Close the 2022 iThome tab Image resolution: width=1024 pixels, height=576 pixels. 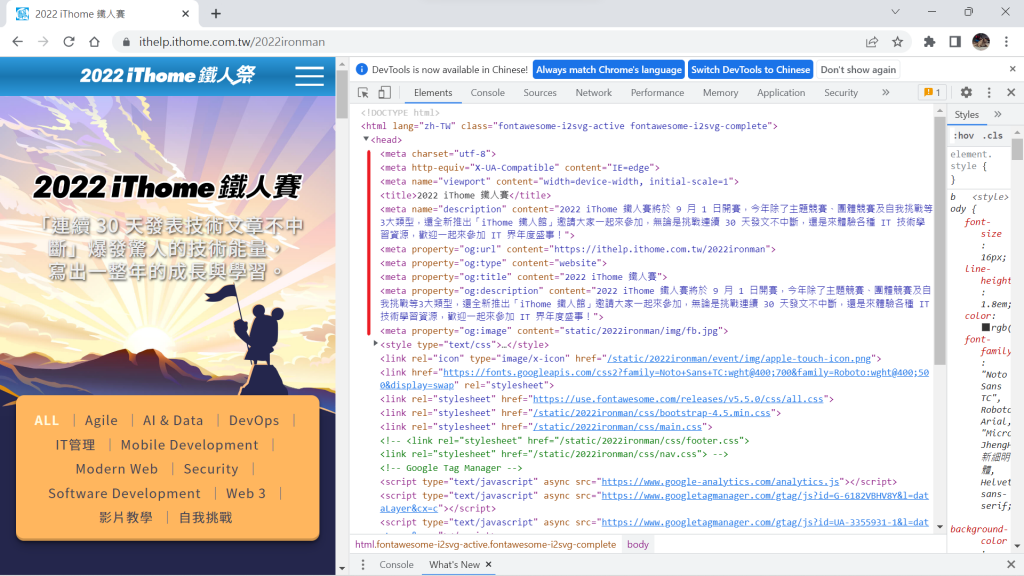185,14
